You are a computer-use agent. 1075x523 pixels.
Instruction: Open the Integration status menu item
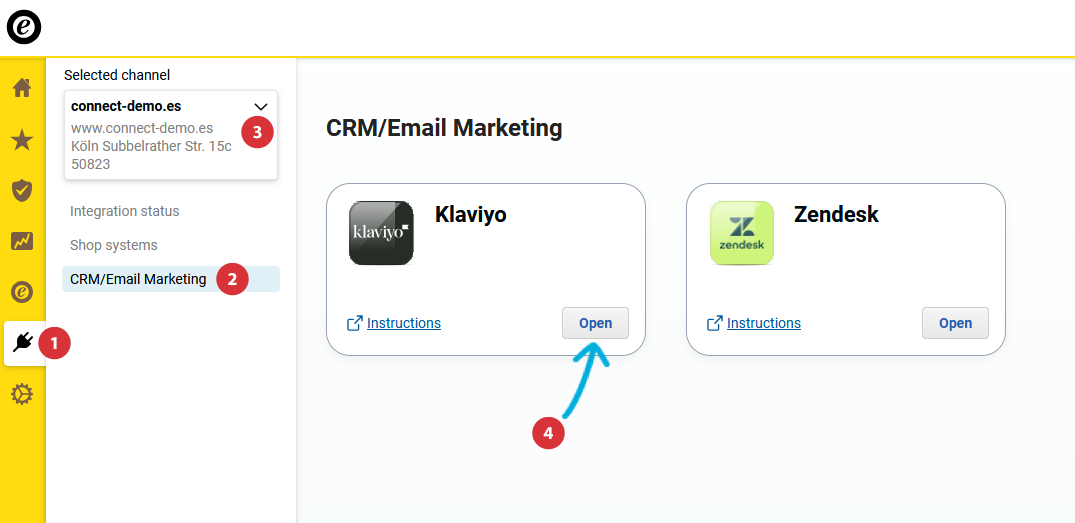point(125,211)
